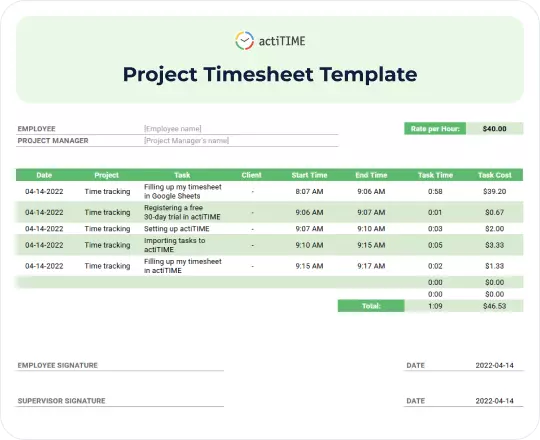Select the 0:02 task time cell

tap(435, 266)
